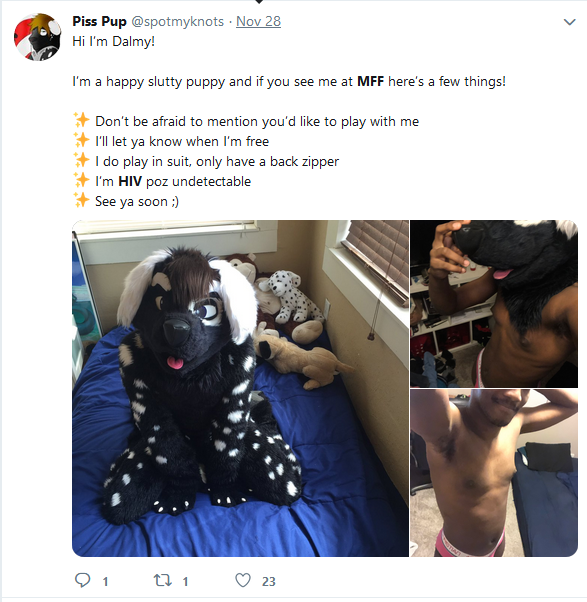Click the bold HIV text in tweet
The width and height of the screenshot is (587, 602).
point(130,181)
